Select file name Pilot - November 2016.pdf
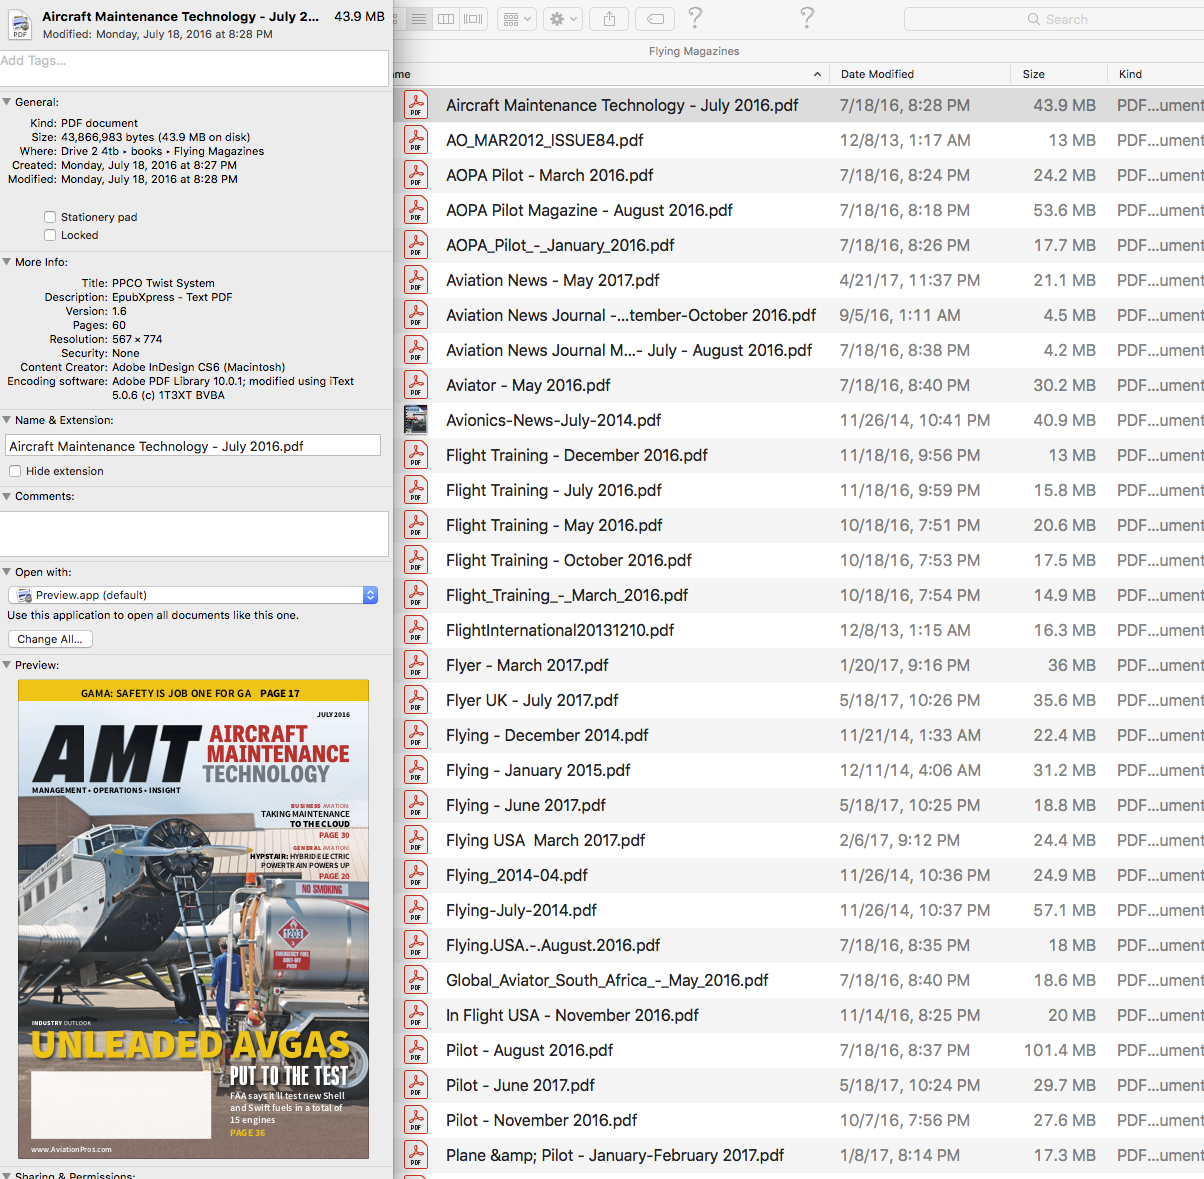The height and width of the screenshot is (1179, 1204). (x=542, y=1120)
